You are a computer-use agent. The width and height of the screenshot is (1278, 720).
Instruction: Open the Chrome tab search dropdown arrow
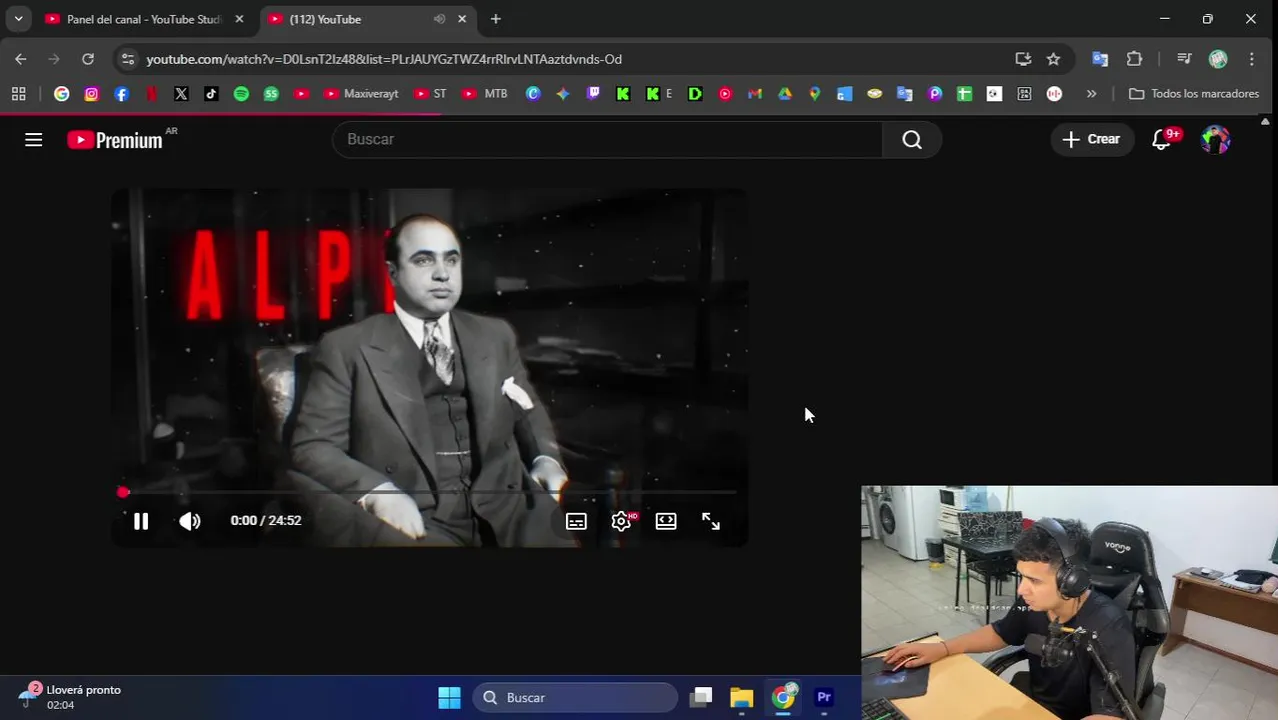click(x=18, y=19)
